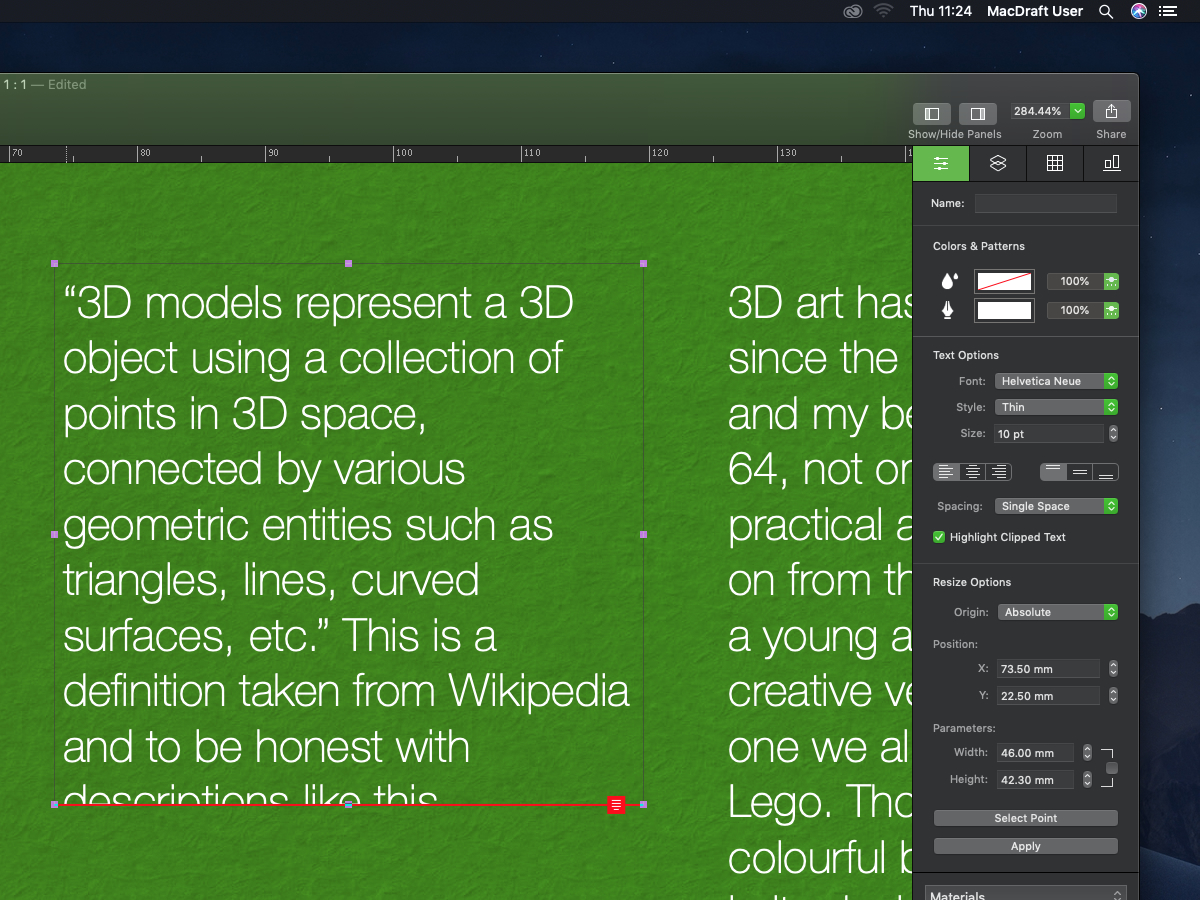Click the Share toolbar icon
This screenshot has width=1200, height=900.
(1111, 111)
